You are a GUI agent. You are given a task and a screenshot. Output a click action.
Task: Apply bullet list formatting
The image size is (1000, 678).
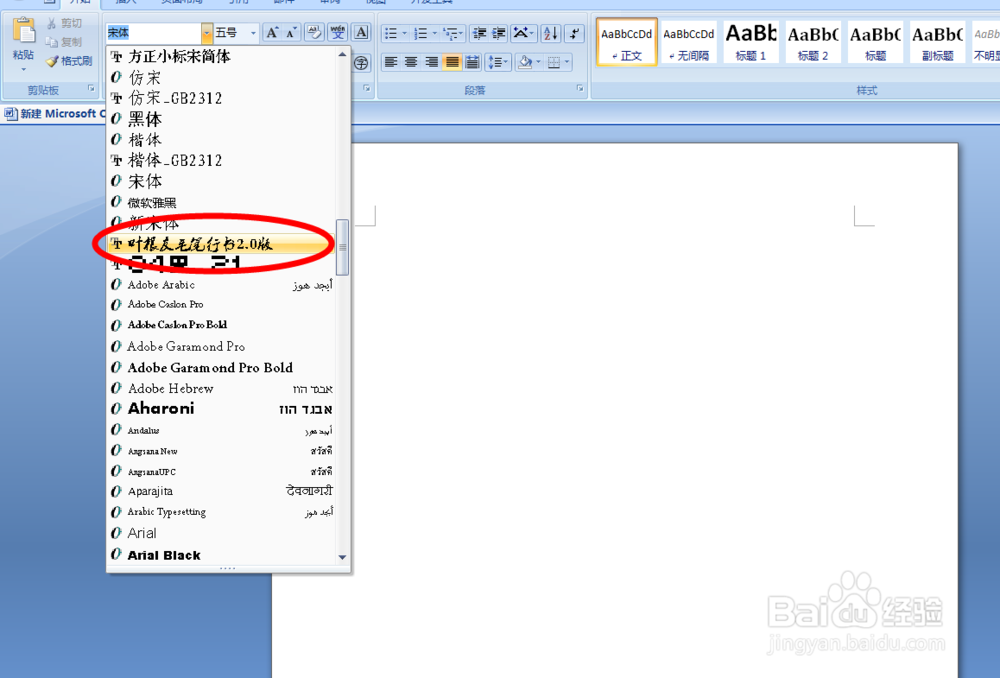click(390, 33)
